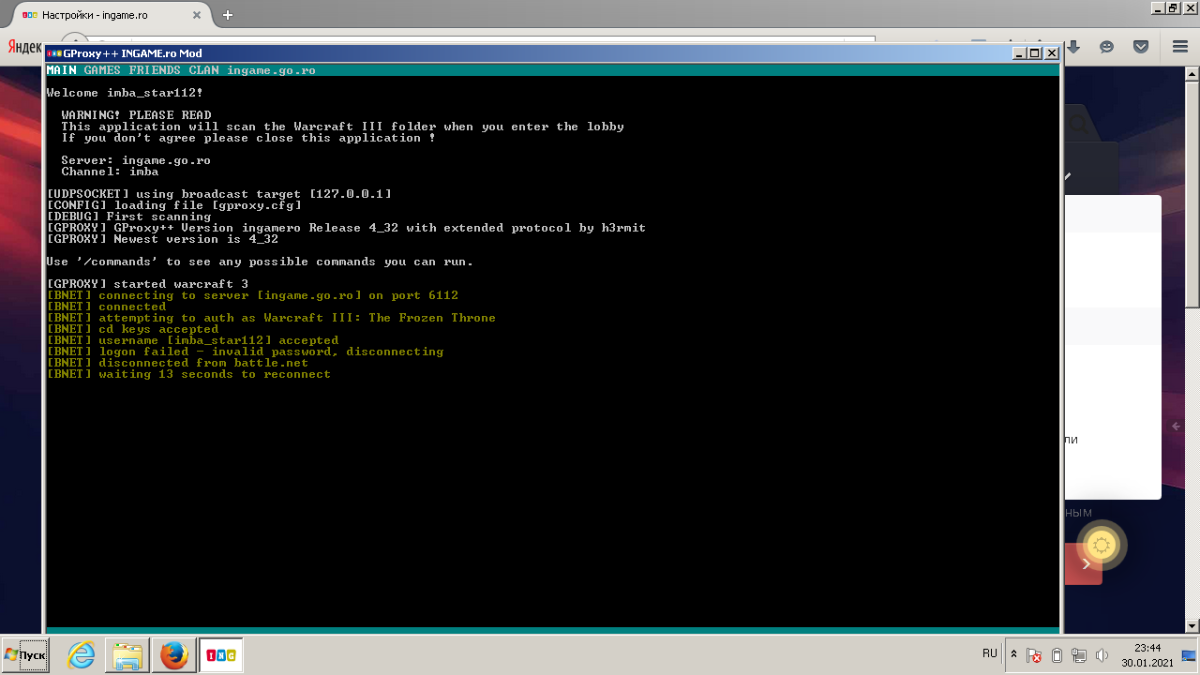Open the chat smiley icon in toolbar
The width and height of the screenshot is (1200, 675).
1107,47
